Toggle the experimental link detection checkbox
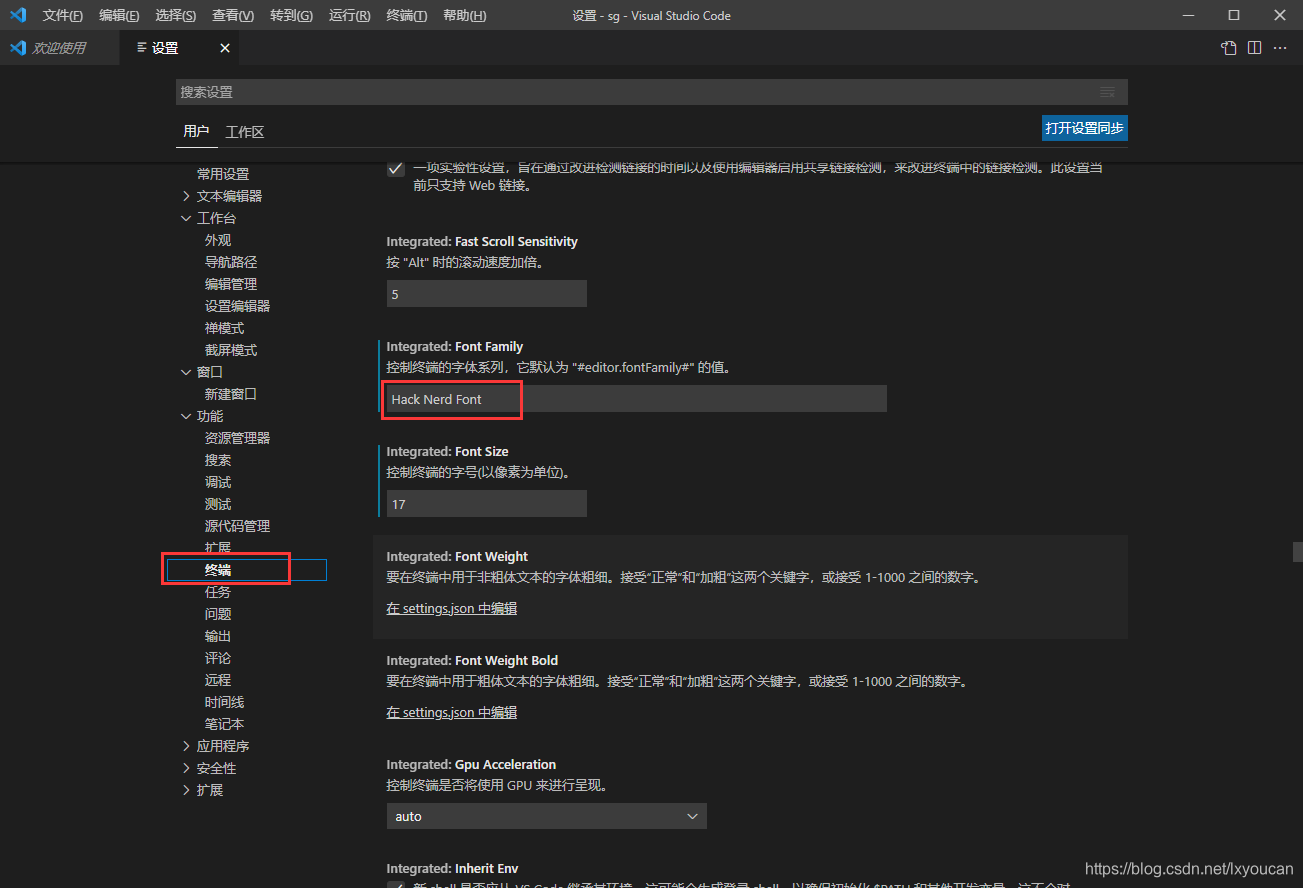Screen dimensions: 1303x888 [x=396, y=169]
